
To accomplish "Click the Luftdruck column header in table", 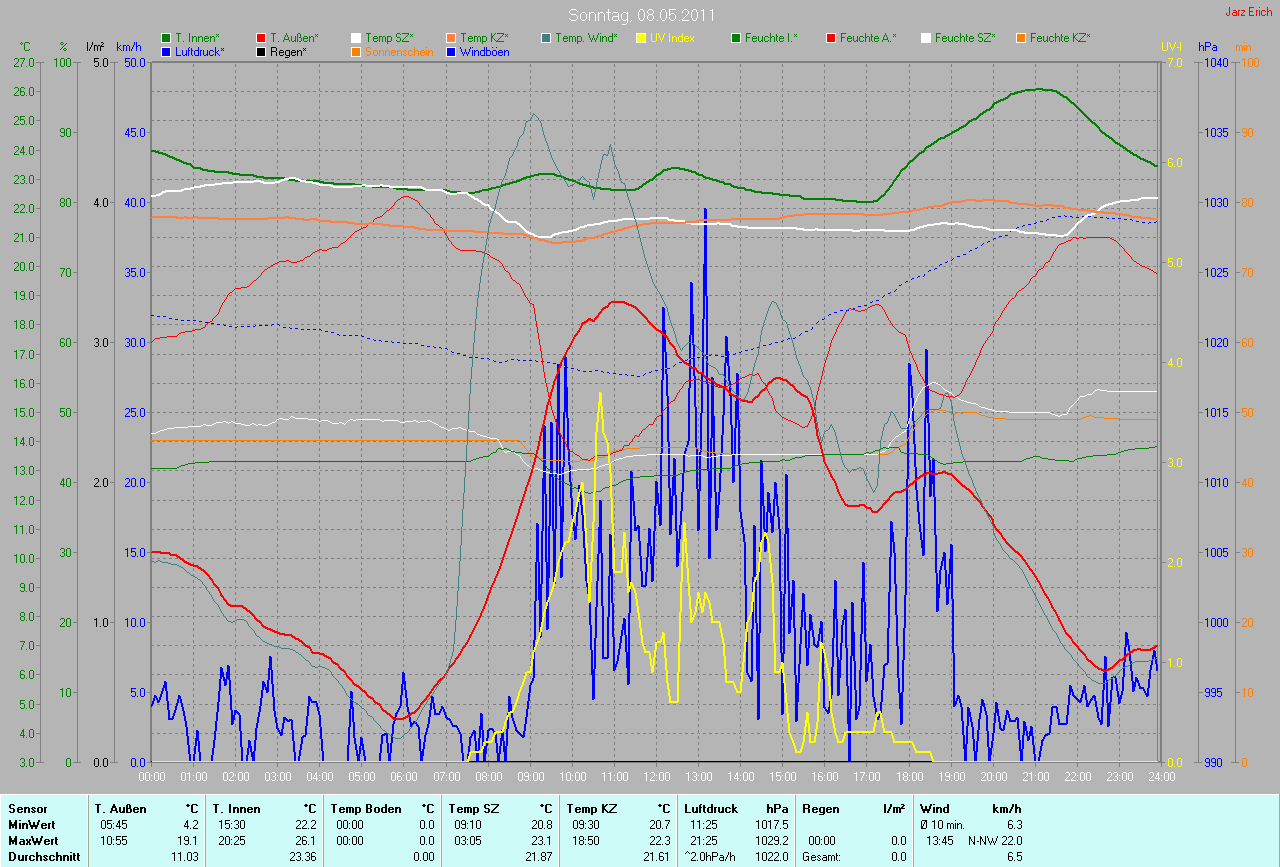I will point(711,808).
